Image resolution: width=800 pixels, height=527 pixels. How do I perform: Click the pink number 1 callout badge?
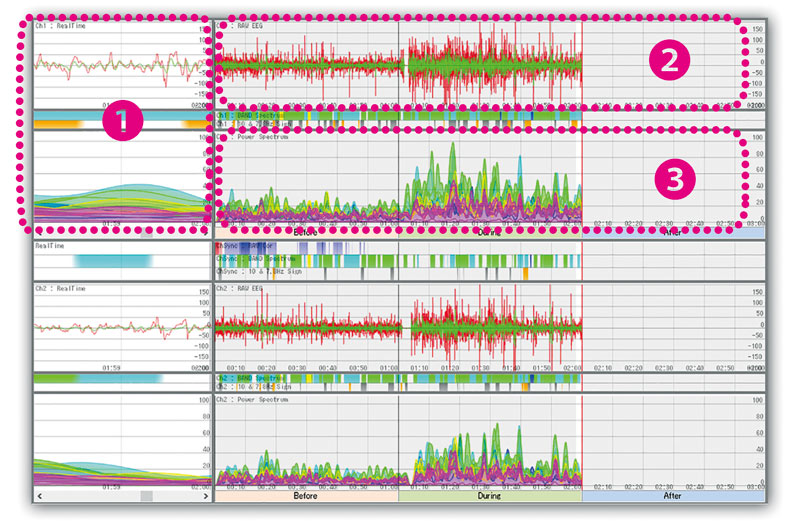tap(121, 122)
